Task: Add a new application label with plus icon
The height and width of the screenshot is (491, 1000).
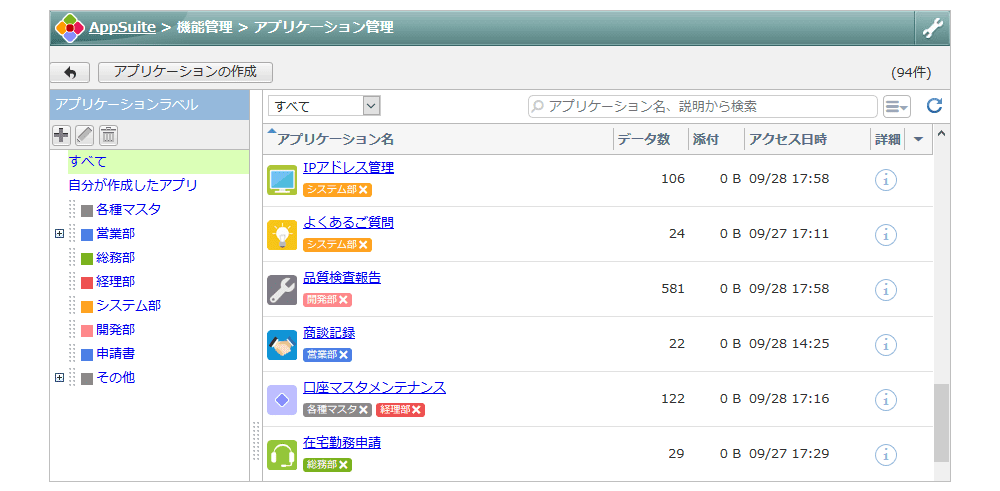Action: [x=61, y=136]
